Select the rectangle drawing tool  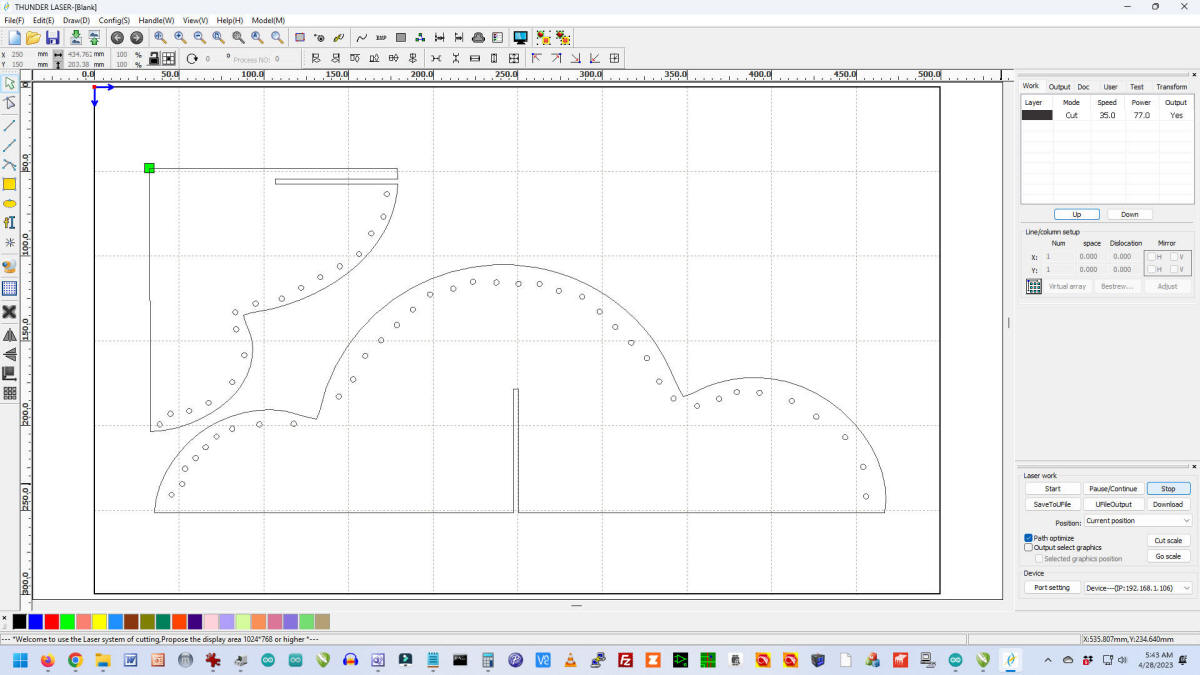tap(10, 184)
